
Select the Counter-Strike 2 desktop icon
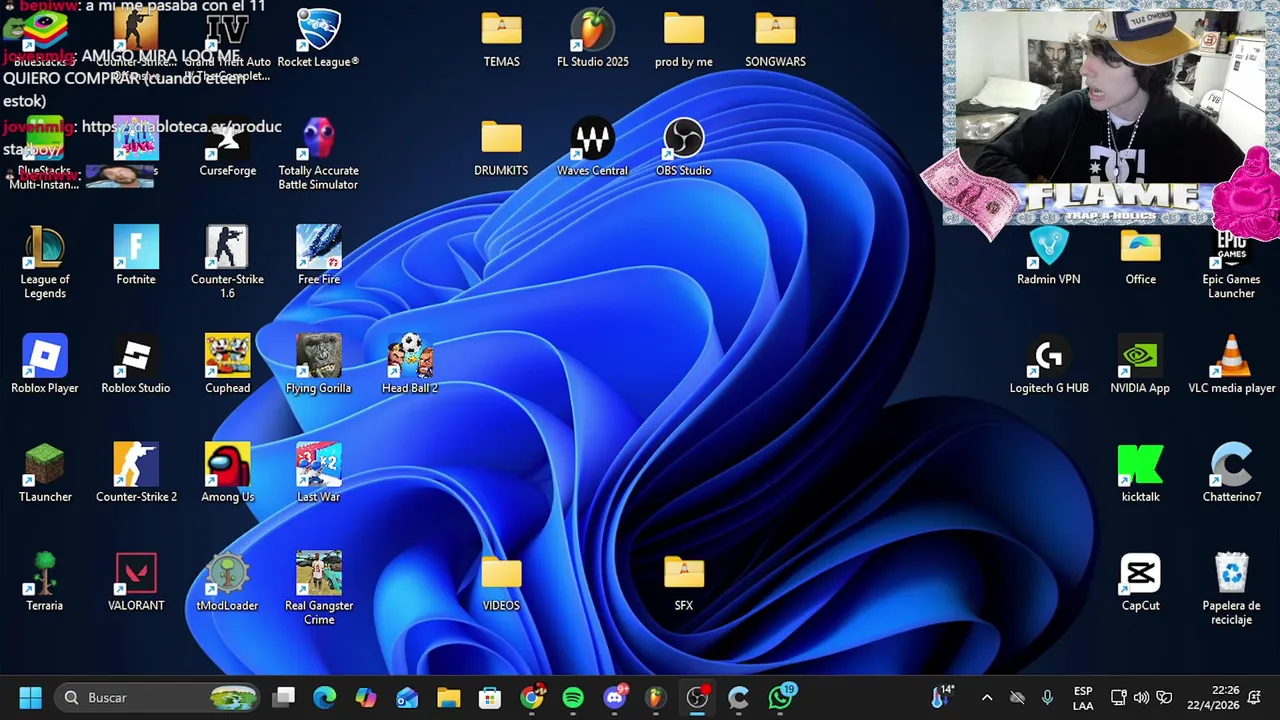(x=136, y=474)
